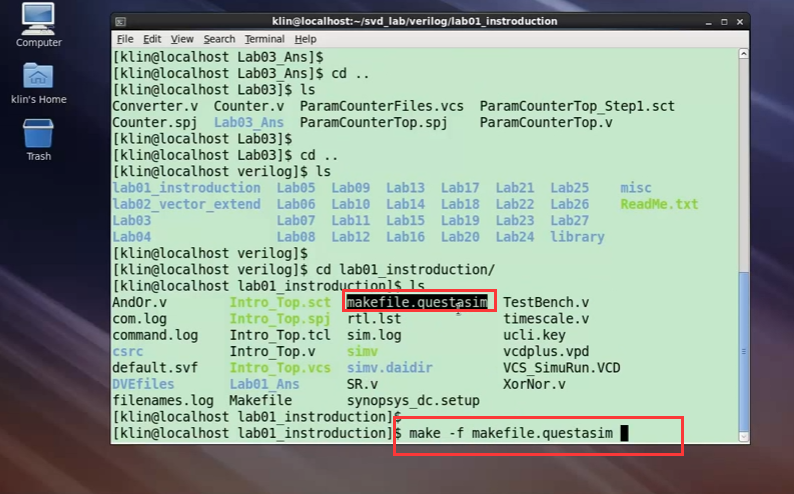794x494 pixels.
Task: Click rtl.lst in the listing
Action: tap(374, 319)
